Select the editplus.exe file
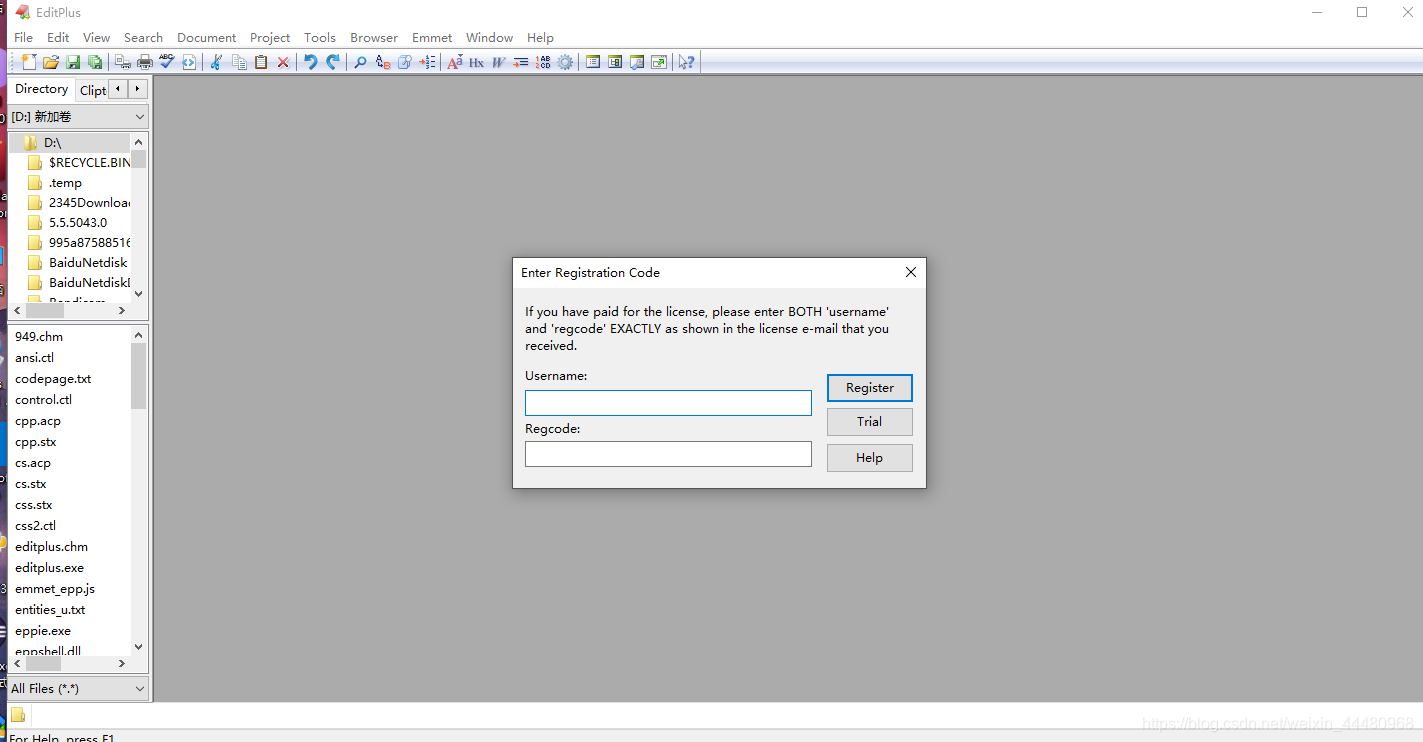Viewport: 1423px width, 742px height. click(49, 568)
